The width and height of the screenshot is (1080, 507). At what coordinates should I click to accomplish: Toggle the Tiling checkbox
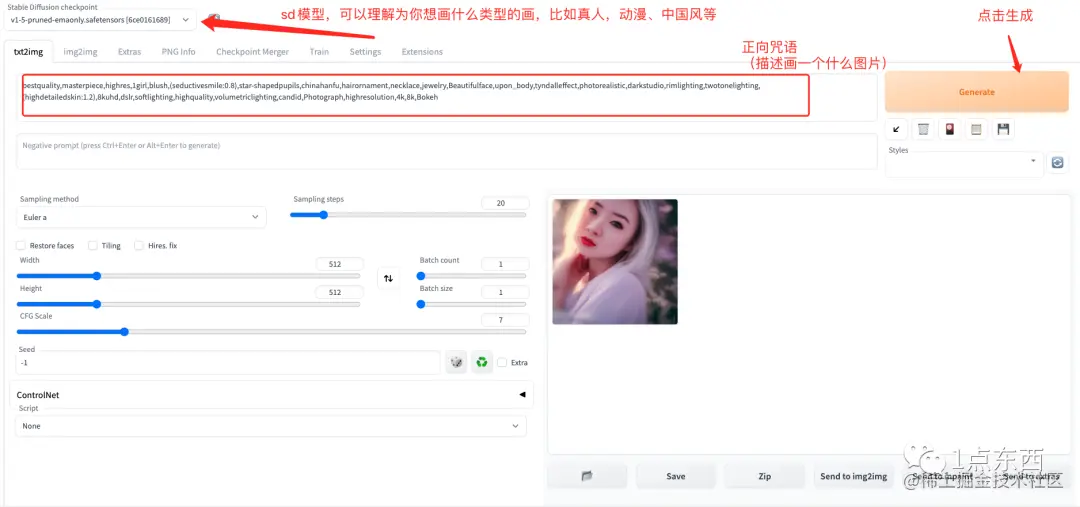pos(93,245)
